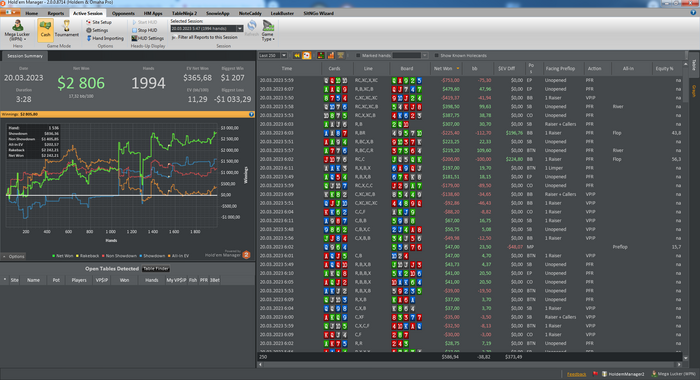Open the Feedback link in status bar
The width and height of the screenshot is (700, 380).
point(576,374)
